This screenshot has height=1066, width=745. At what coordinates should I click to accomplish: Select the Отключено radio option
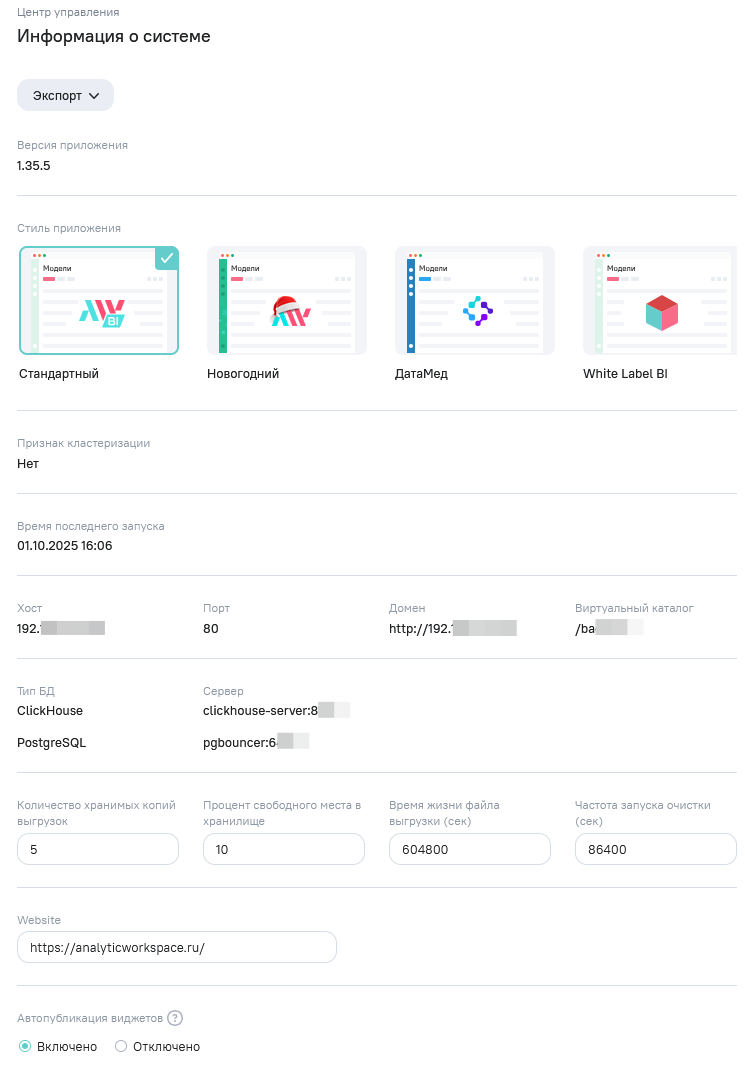click(x=121, y=1046)
